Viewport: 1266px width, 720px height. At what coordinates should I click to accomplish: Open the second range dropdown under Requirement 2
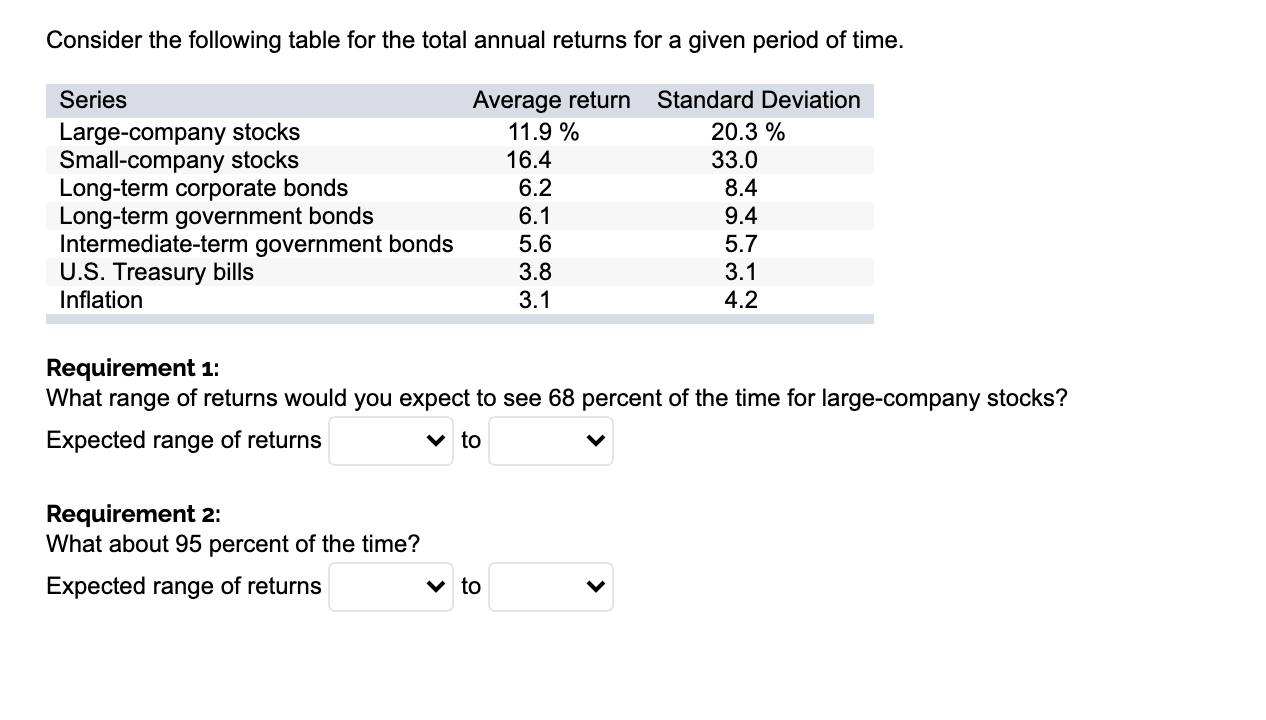click(x=550, y=586)
